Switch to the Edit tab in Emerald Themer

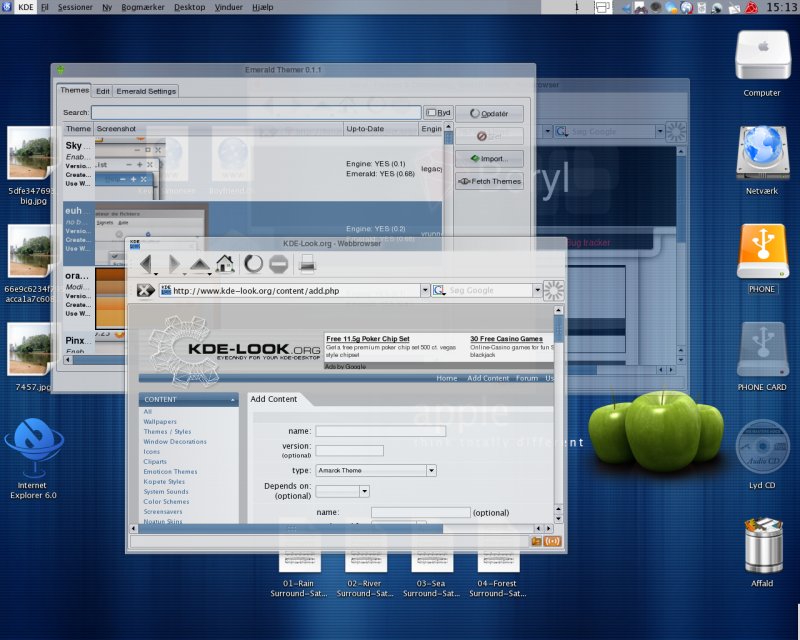103,91
